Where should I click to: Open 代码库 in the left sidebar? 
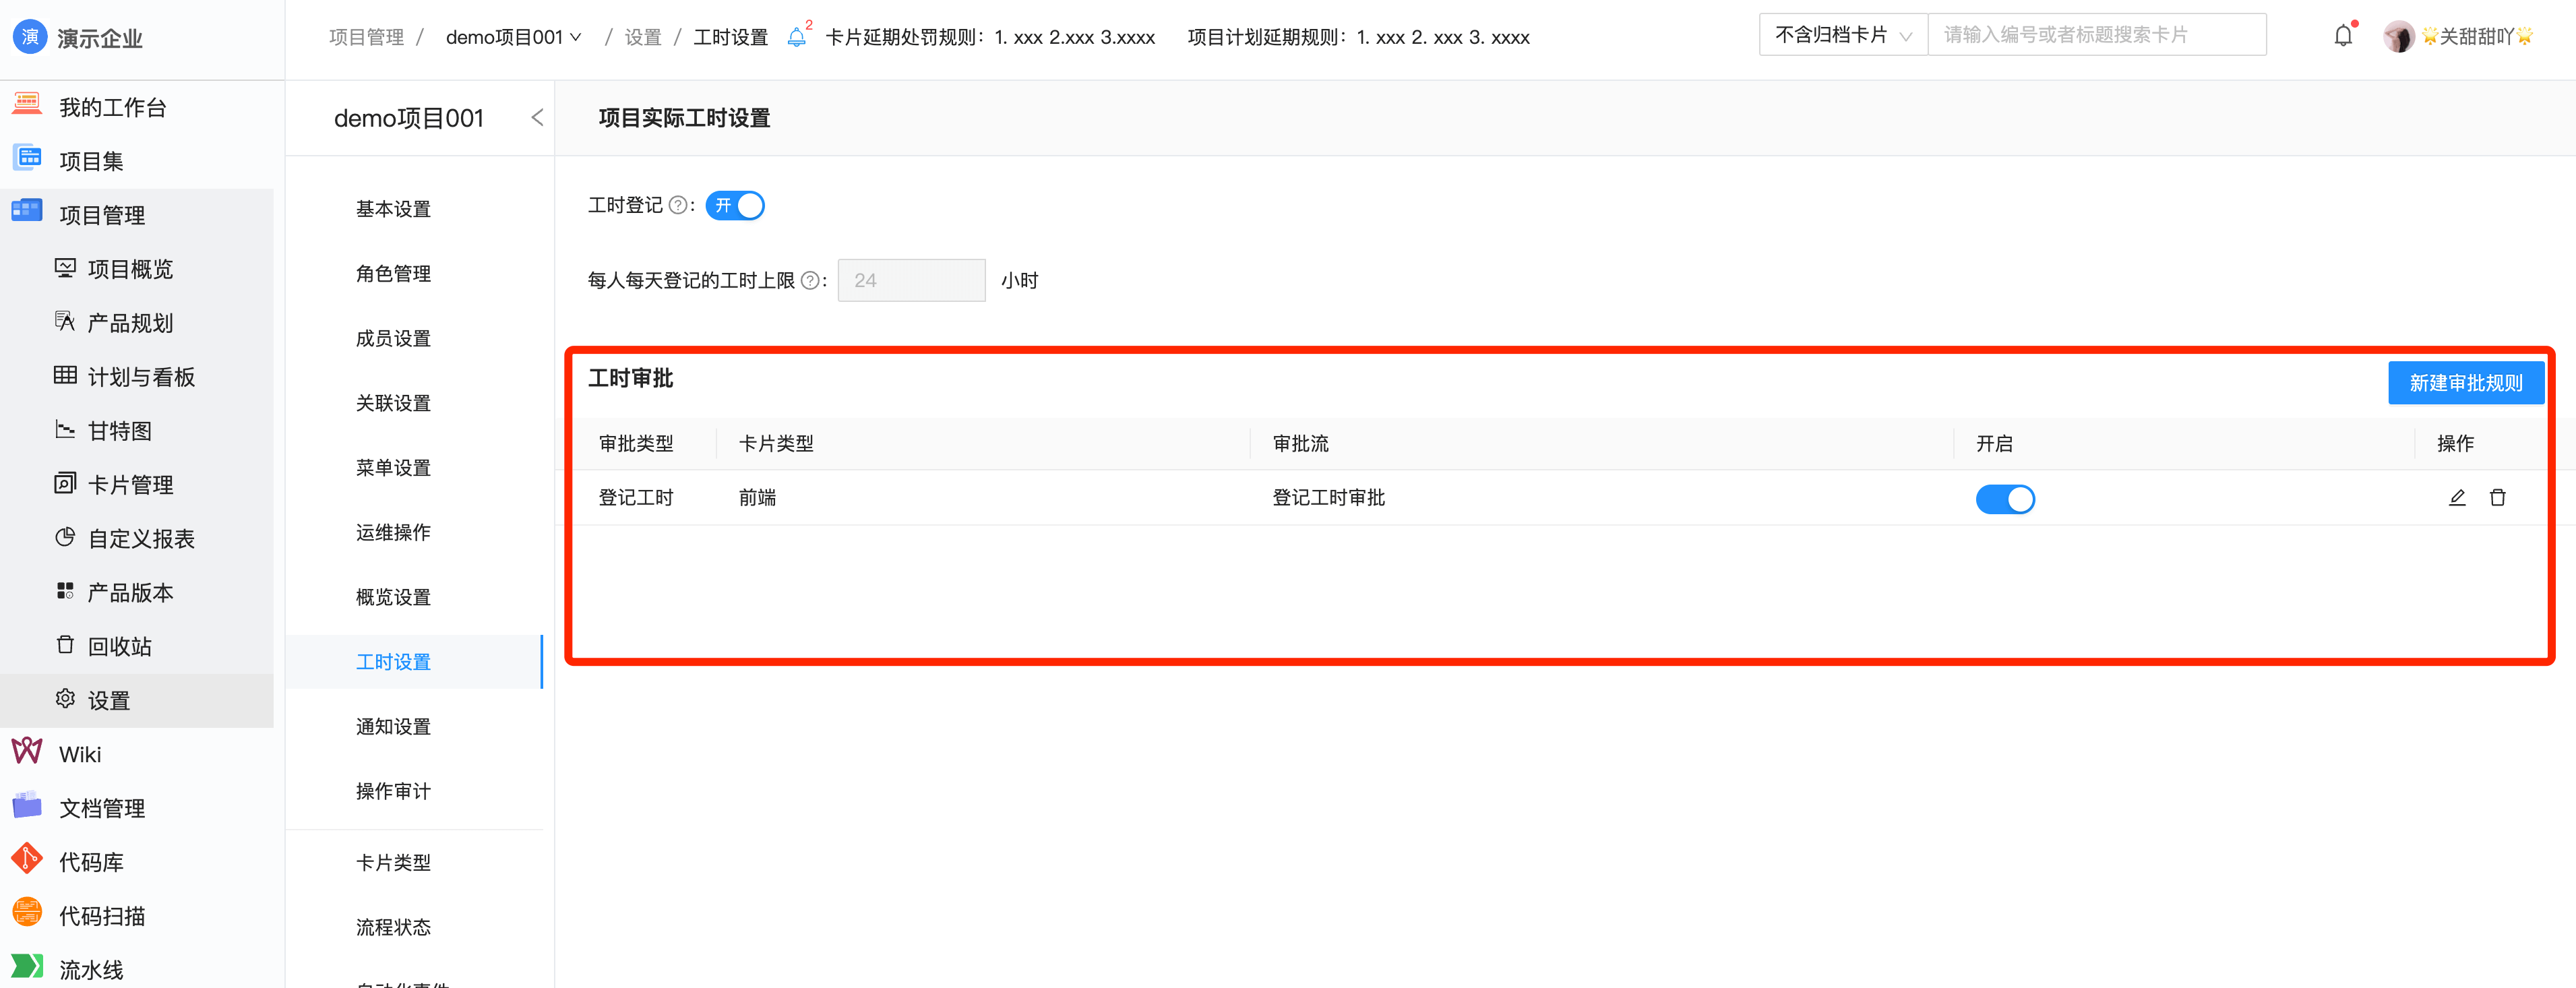90,862
